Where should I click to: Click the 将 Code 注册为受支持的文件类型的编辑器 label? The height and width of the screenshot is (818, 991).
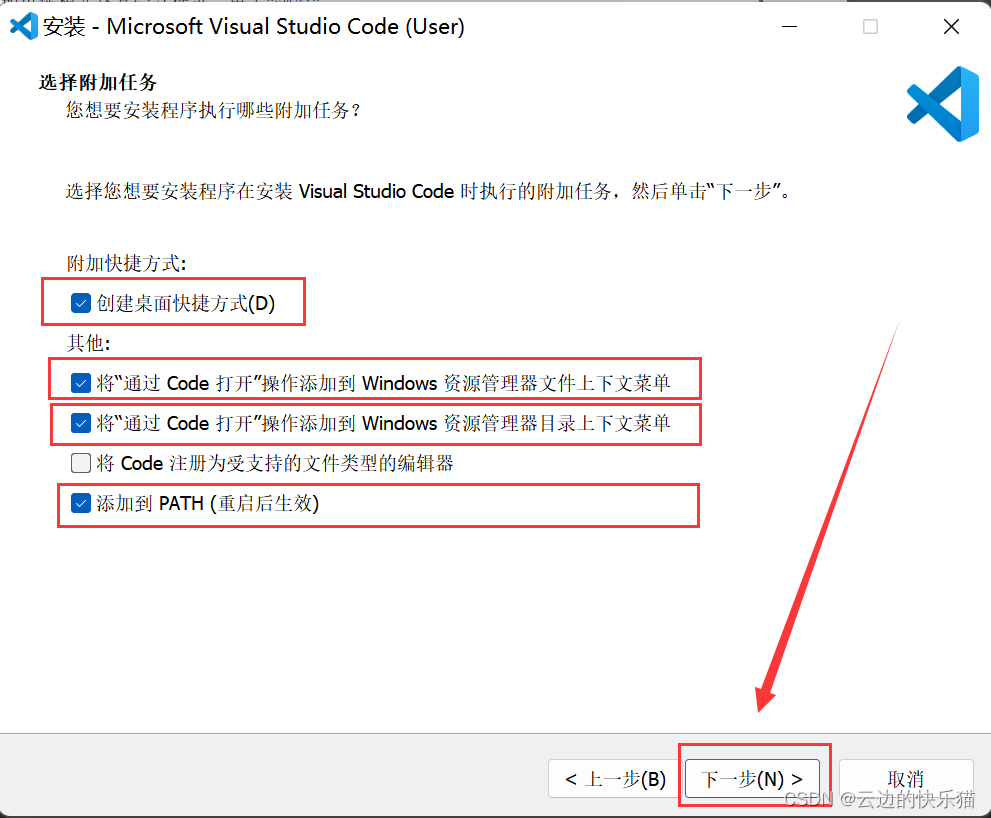tap(275, 463)
